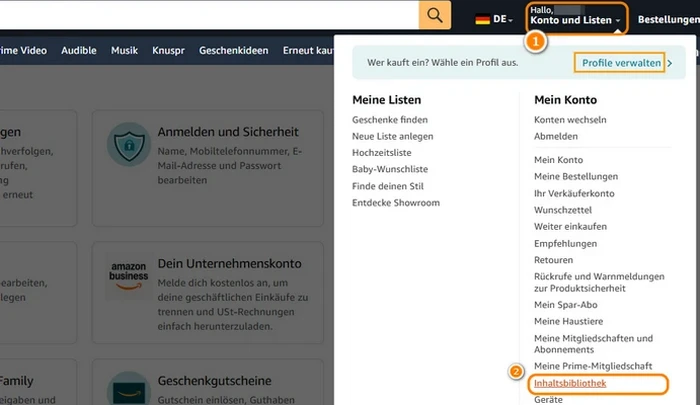Open the Geschenkgutscheine card title
700x405 pixels.
[214, 380]
